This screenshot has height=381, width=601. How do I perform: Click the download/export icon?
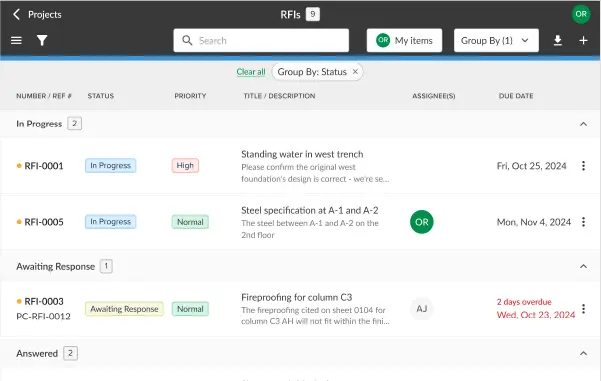(558, 40)
